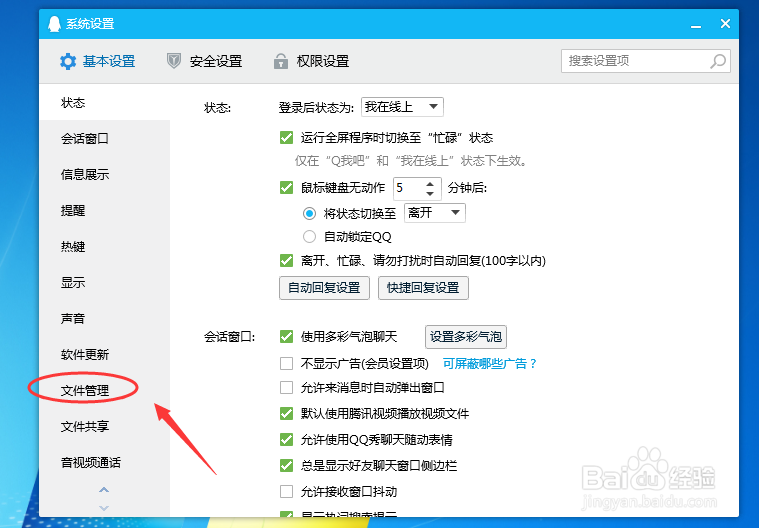Open the 登录后状态为 dropdown (我在线上)
The width and height of the screenshot is (759, 528).
[x=402, y=107]
